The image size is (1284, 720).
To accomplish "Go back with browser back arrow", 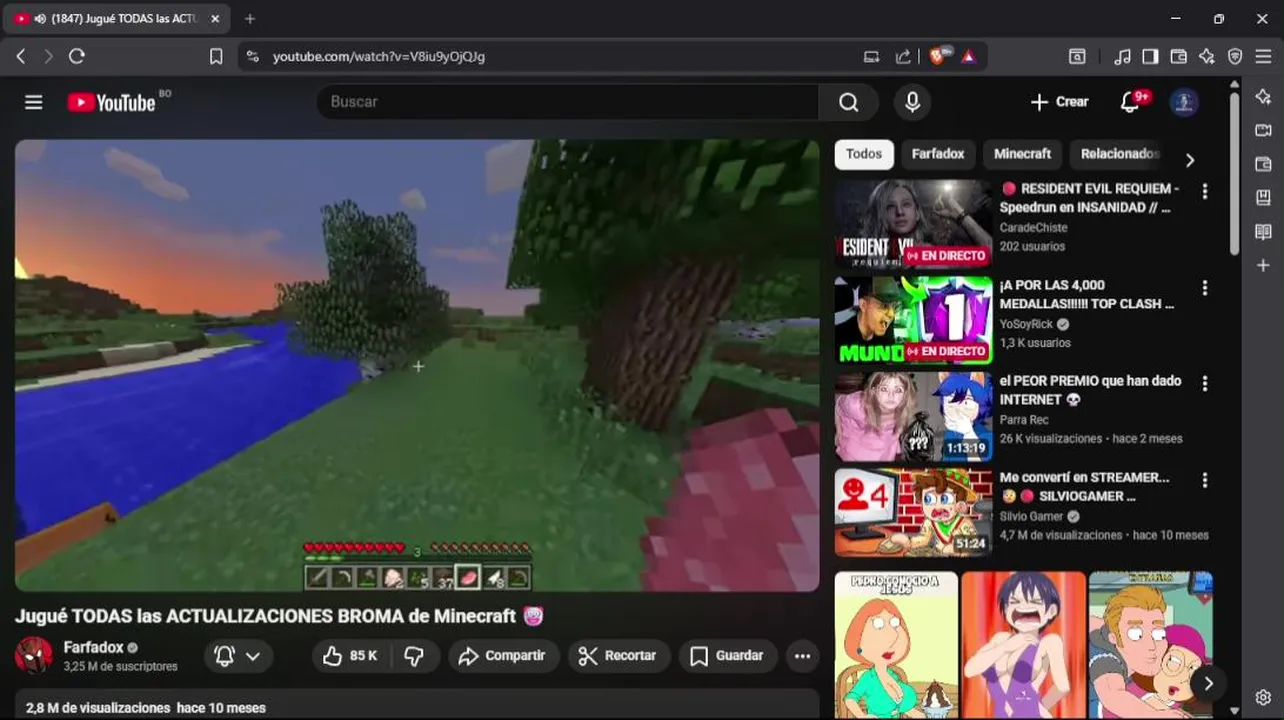I will click(x=21, y=57).
